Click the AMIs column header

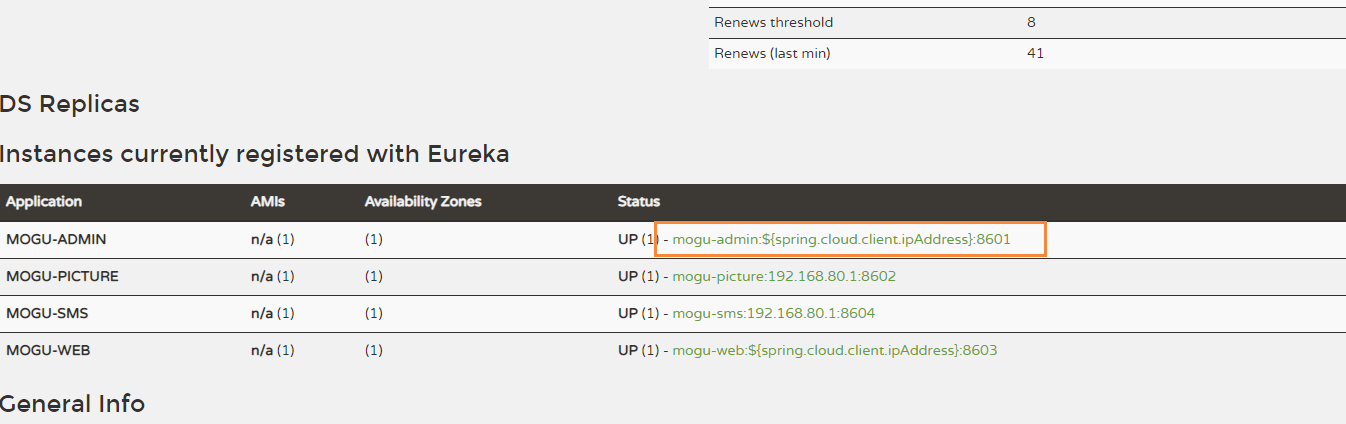(x=267, y=202)
